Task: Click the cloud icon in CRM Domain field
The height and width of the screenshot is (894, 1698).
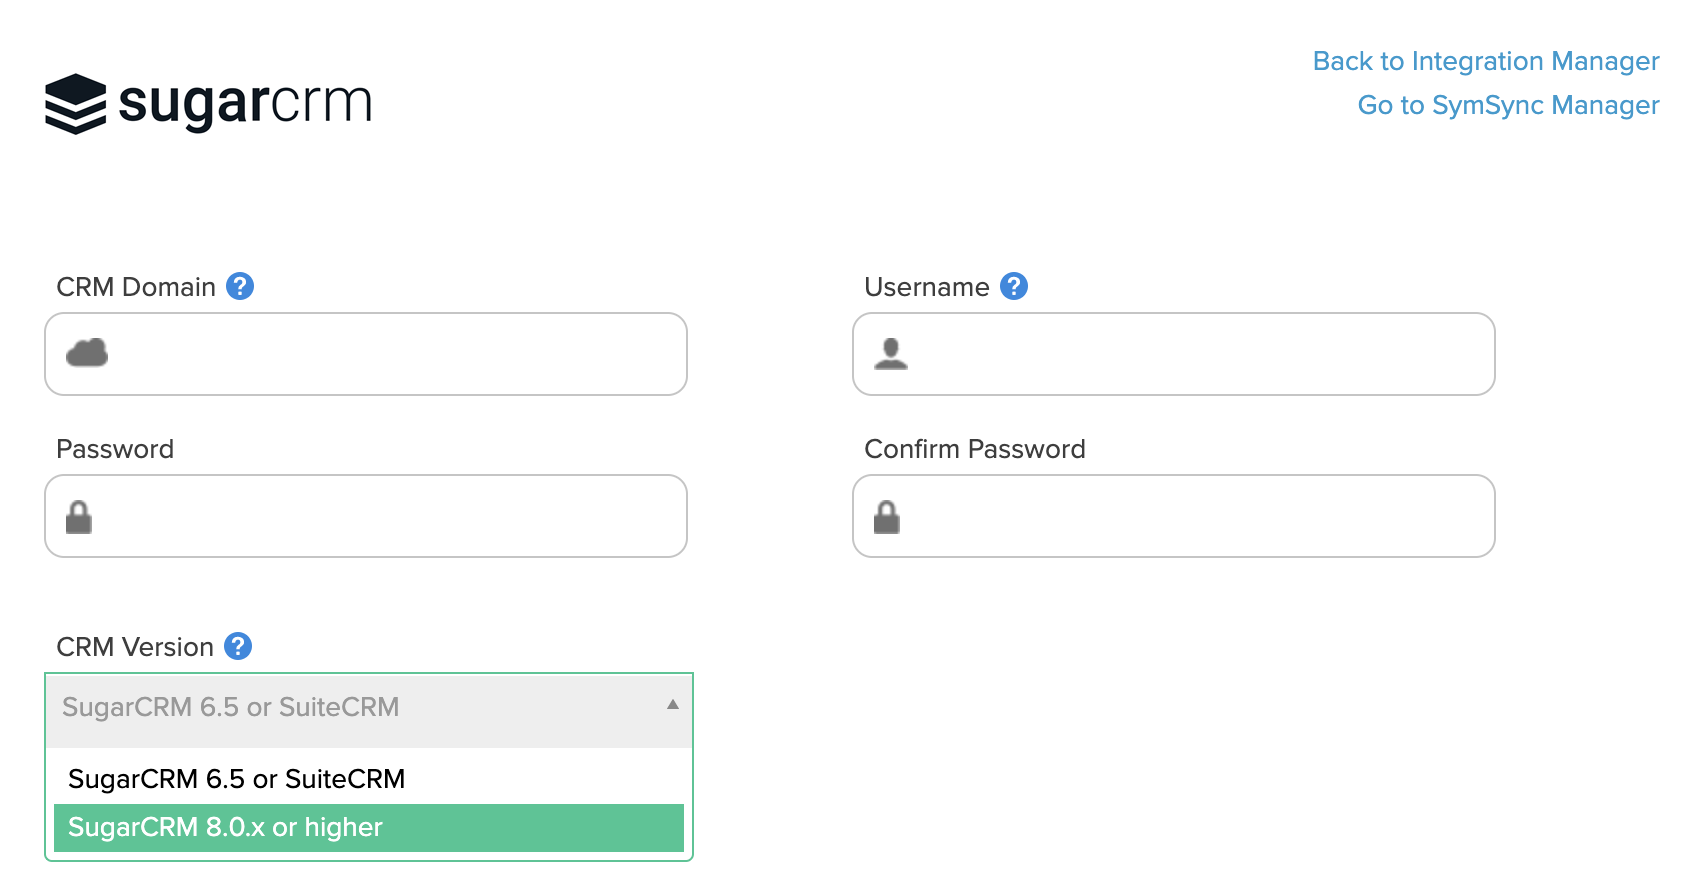Action: point(87,353)
